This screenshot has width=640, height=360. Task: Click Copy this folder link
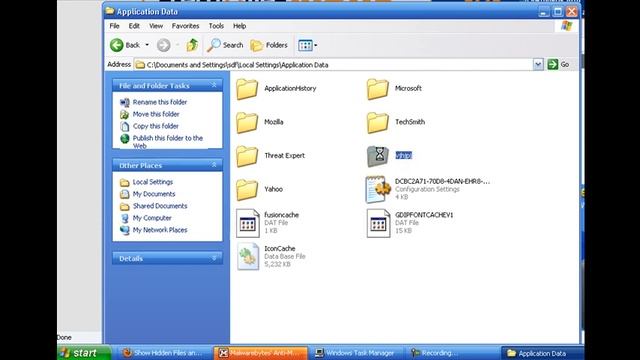point(156,126)
